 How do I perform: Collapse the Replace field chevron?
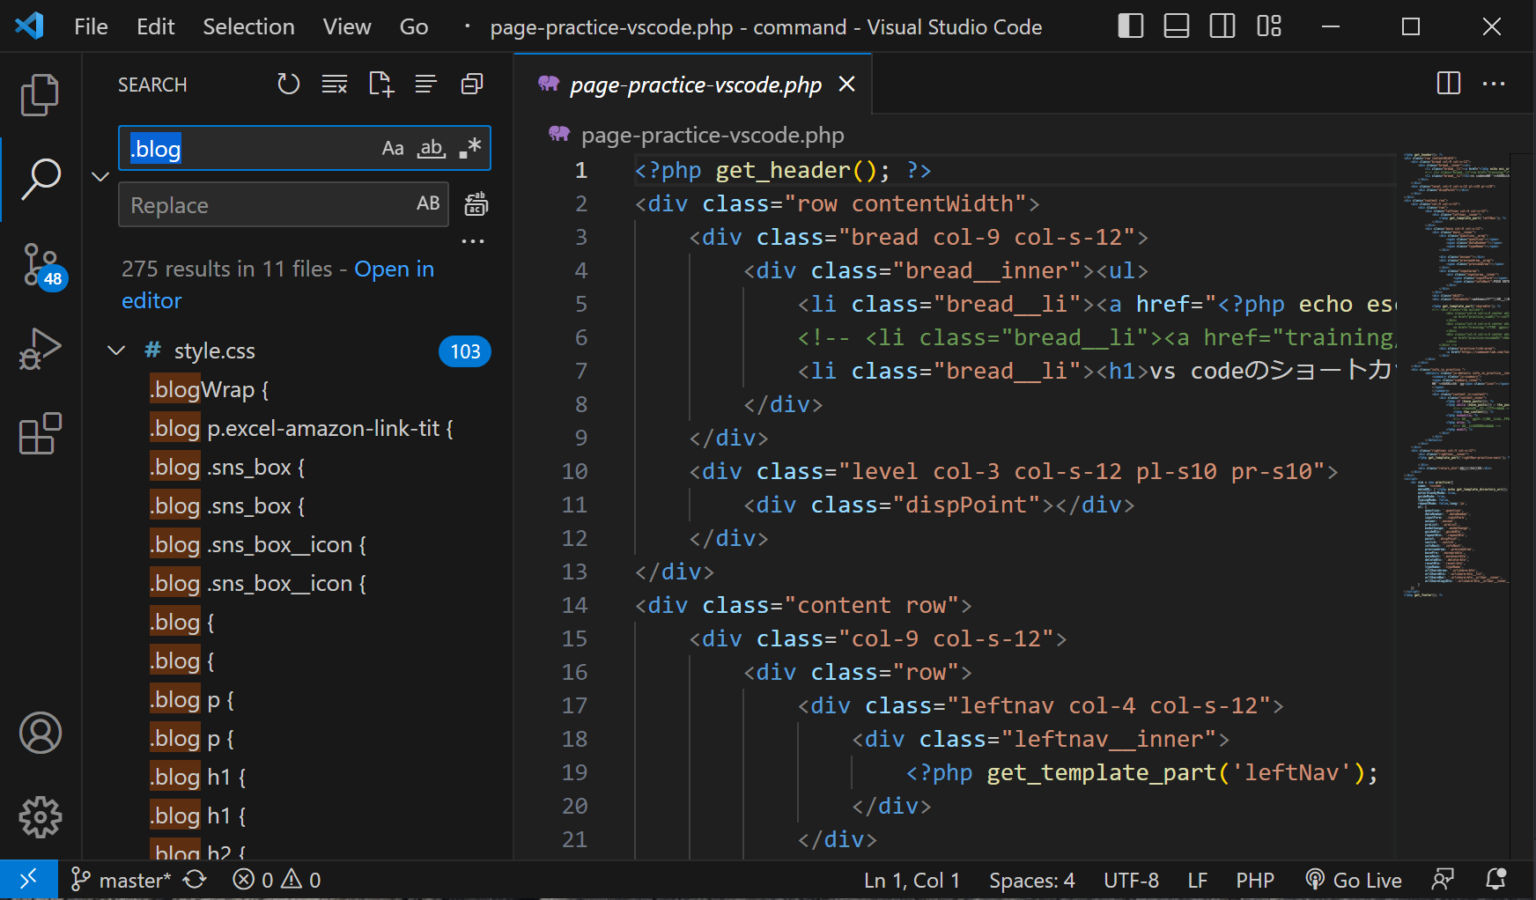(x=100, y=177)
